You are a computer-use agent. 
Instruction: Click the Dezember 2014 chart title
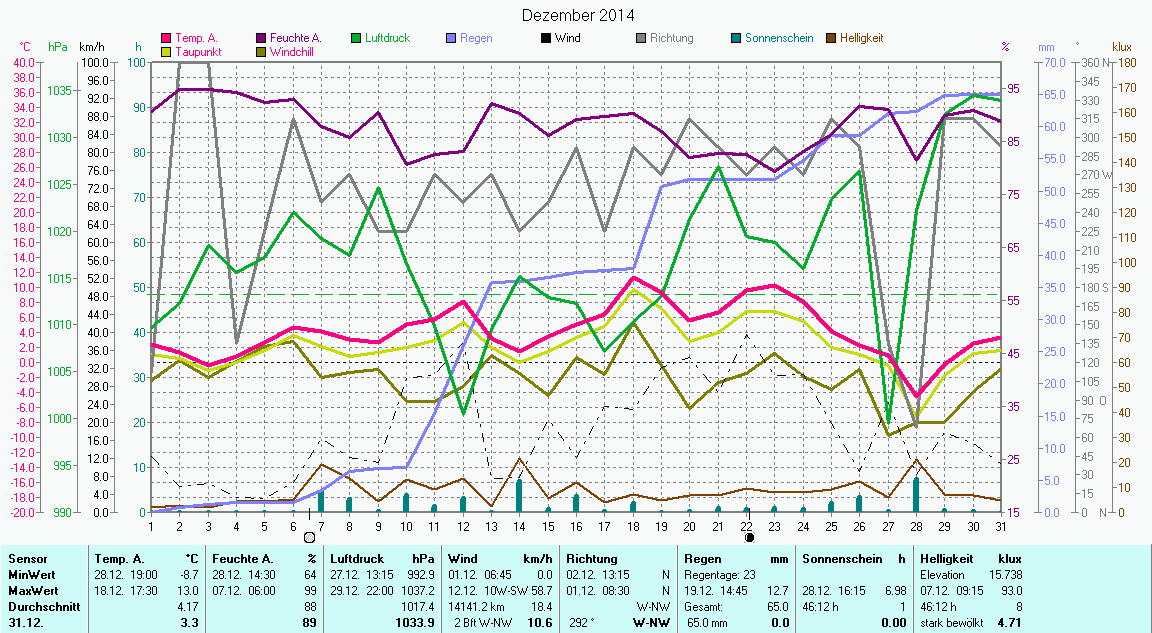pos(578,15)
